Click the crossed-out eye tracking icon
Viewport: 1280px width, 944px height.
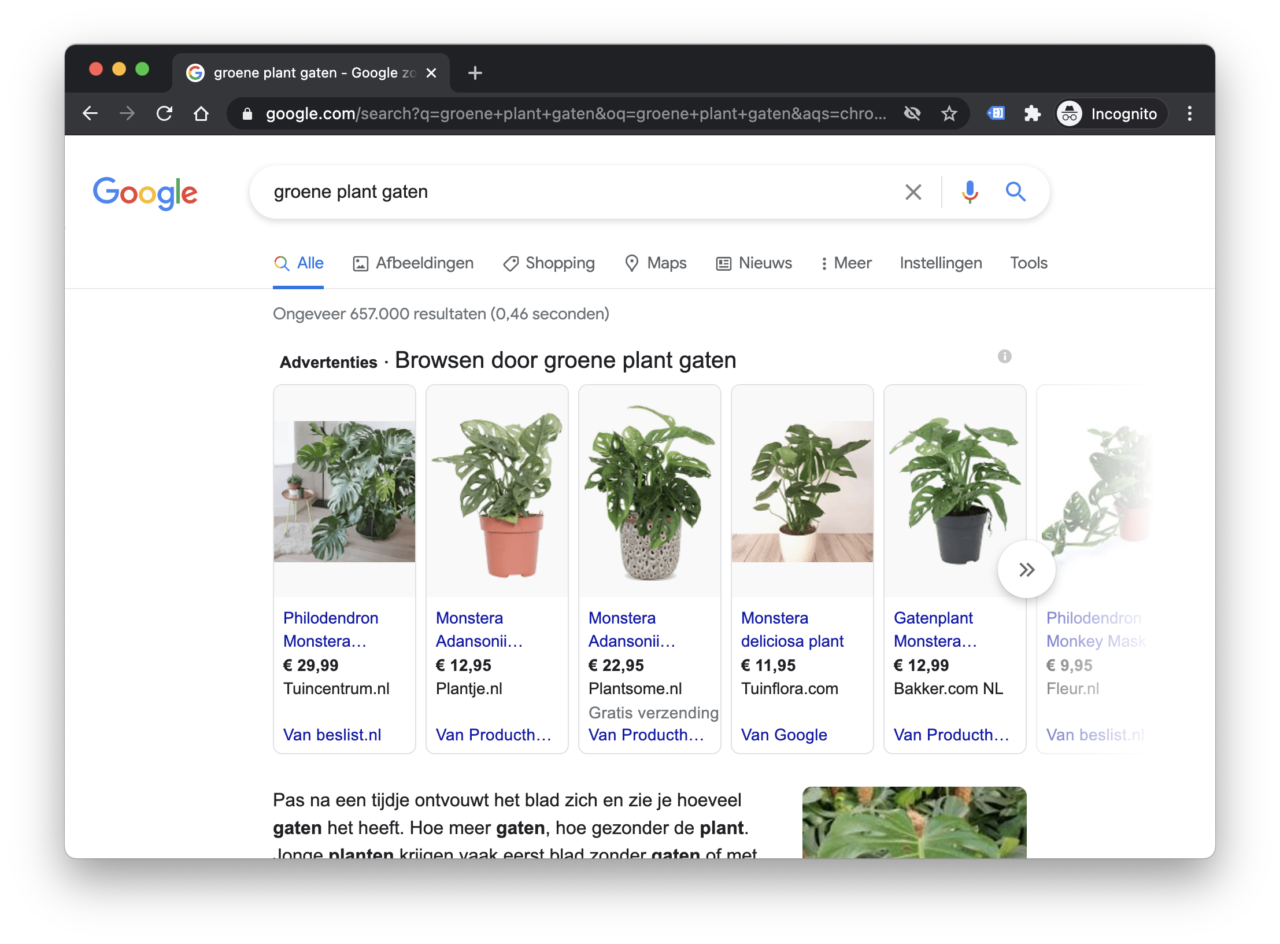click(912, 114)
